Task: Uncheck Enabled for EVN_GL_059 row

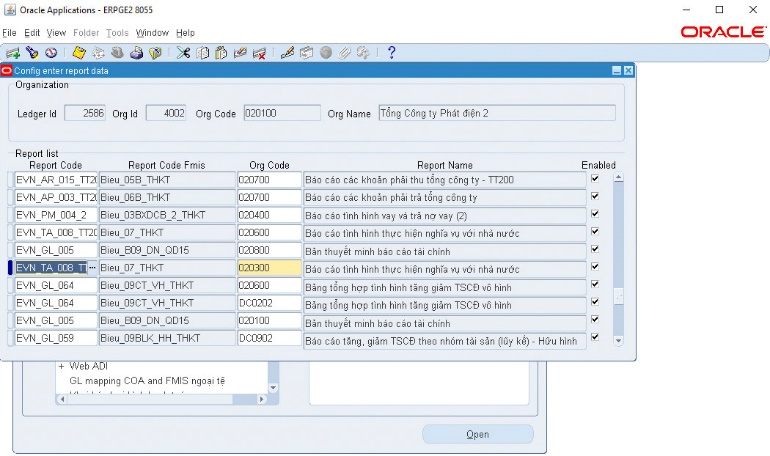Action: click(x=595, y=337)
